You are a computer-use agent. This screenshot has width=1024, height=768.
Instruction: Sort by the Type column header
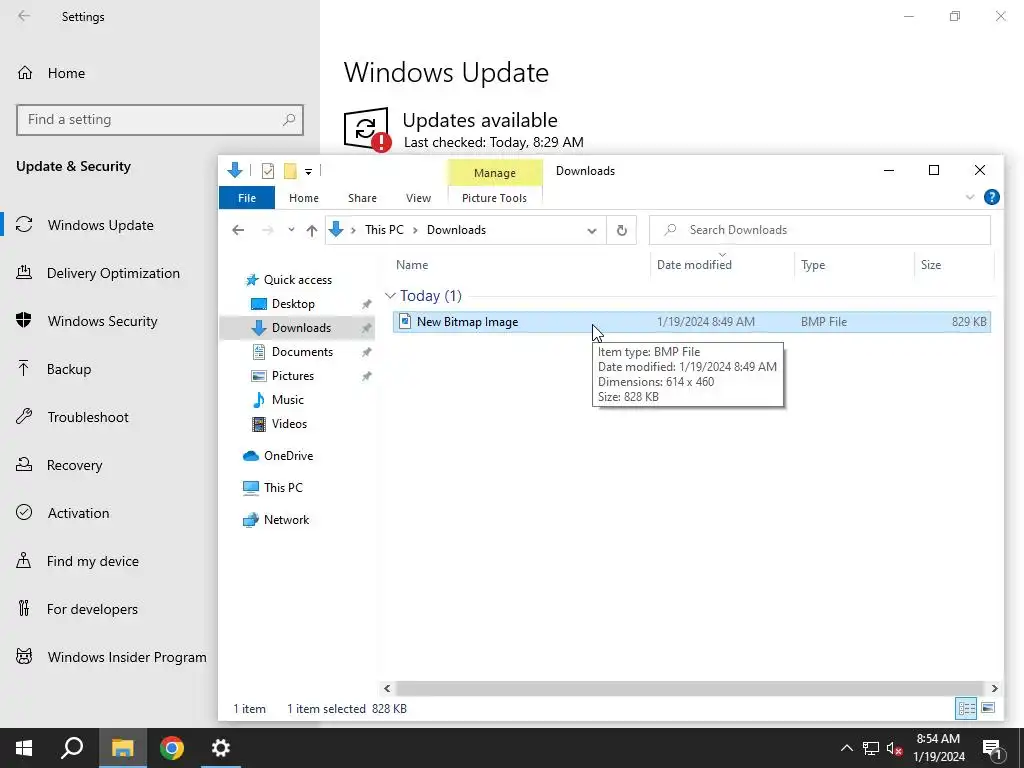pyautogui.click(x=813, y=264)
